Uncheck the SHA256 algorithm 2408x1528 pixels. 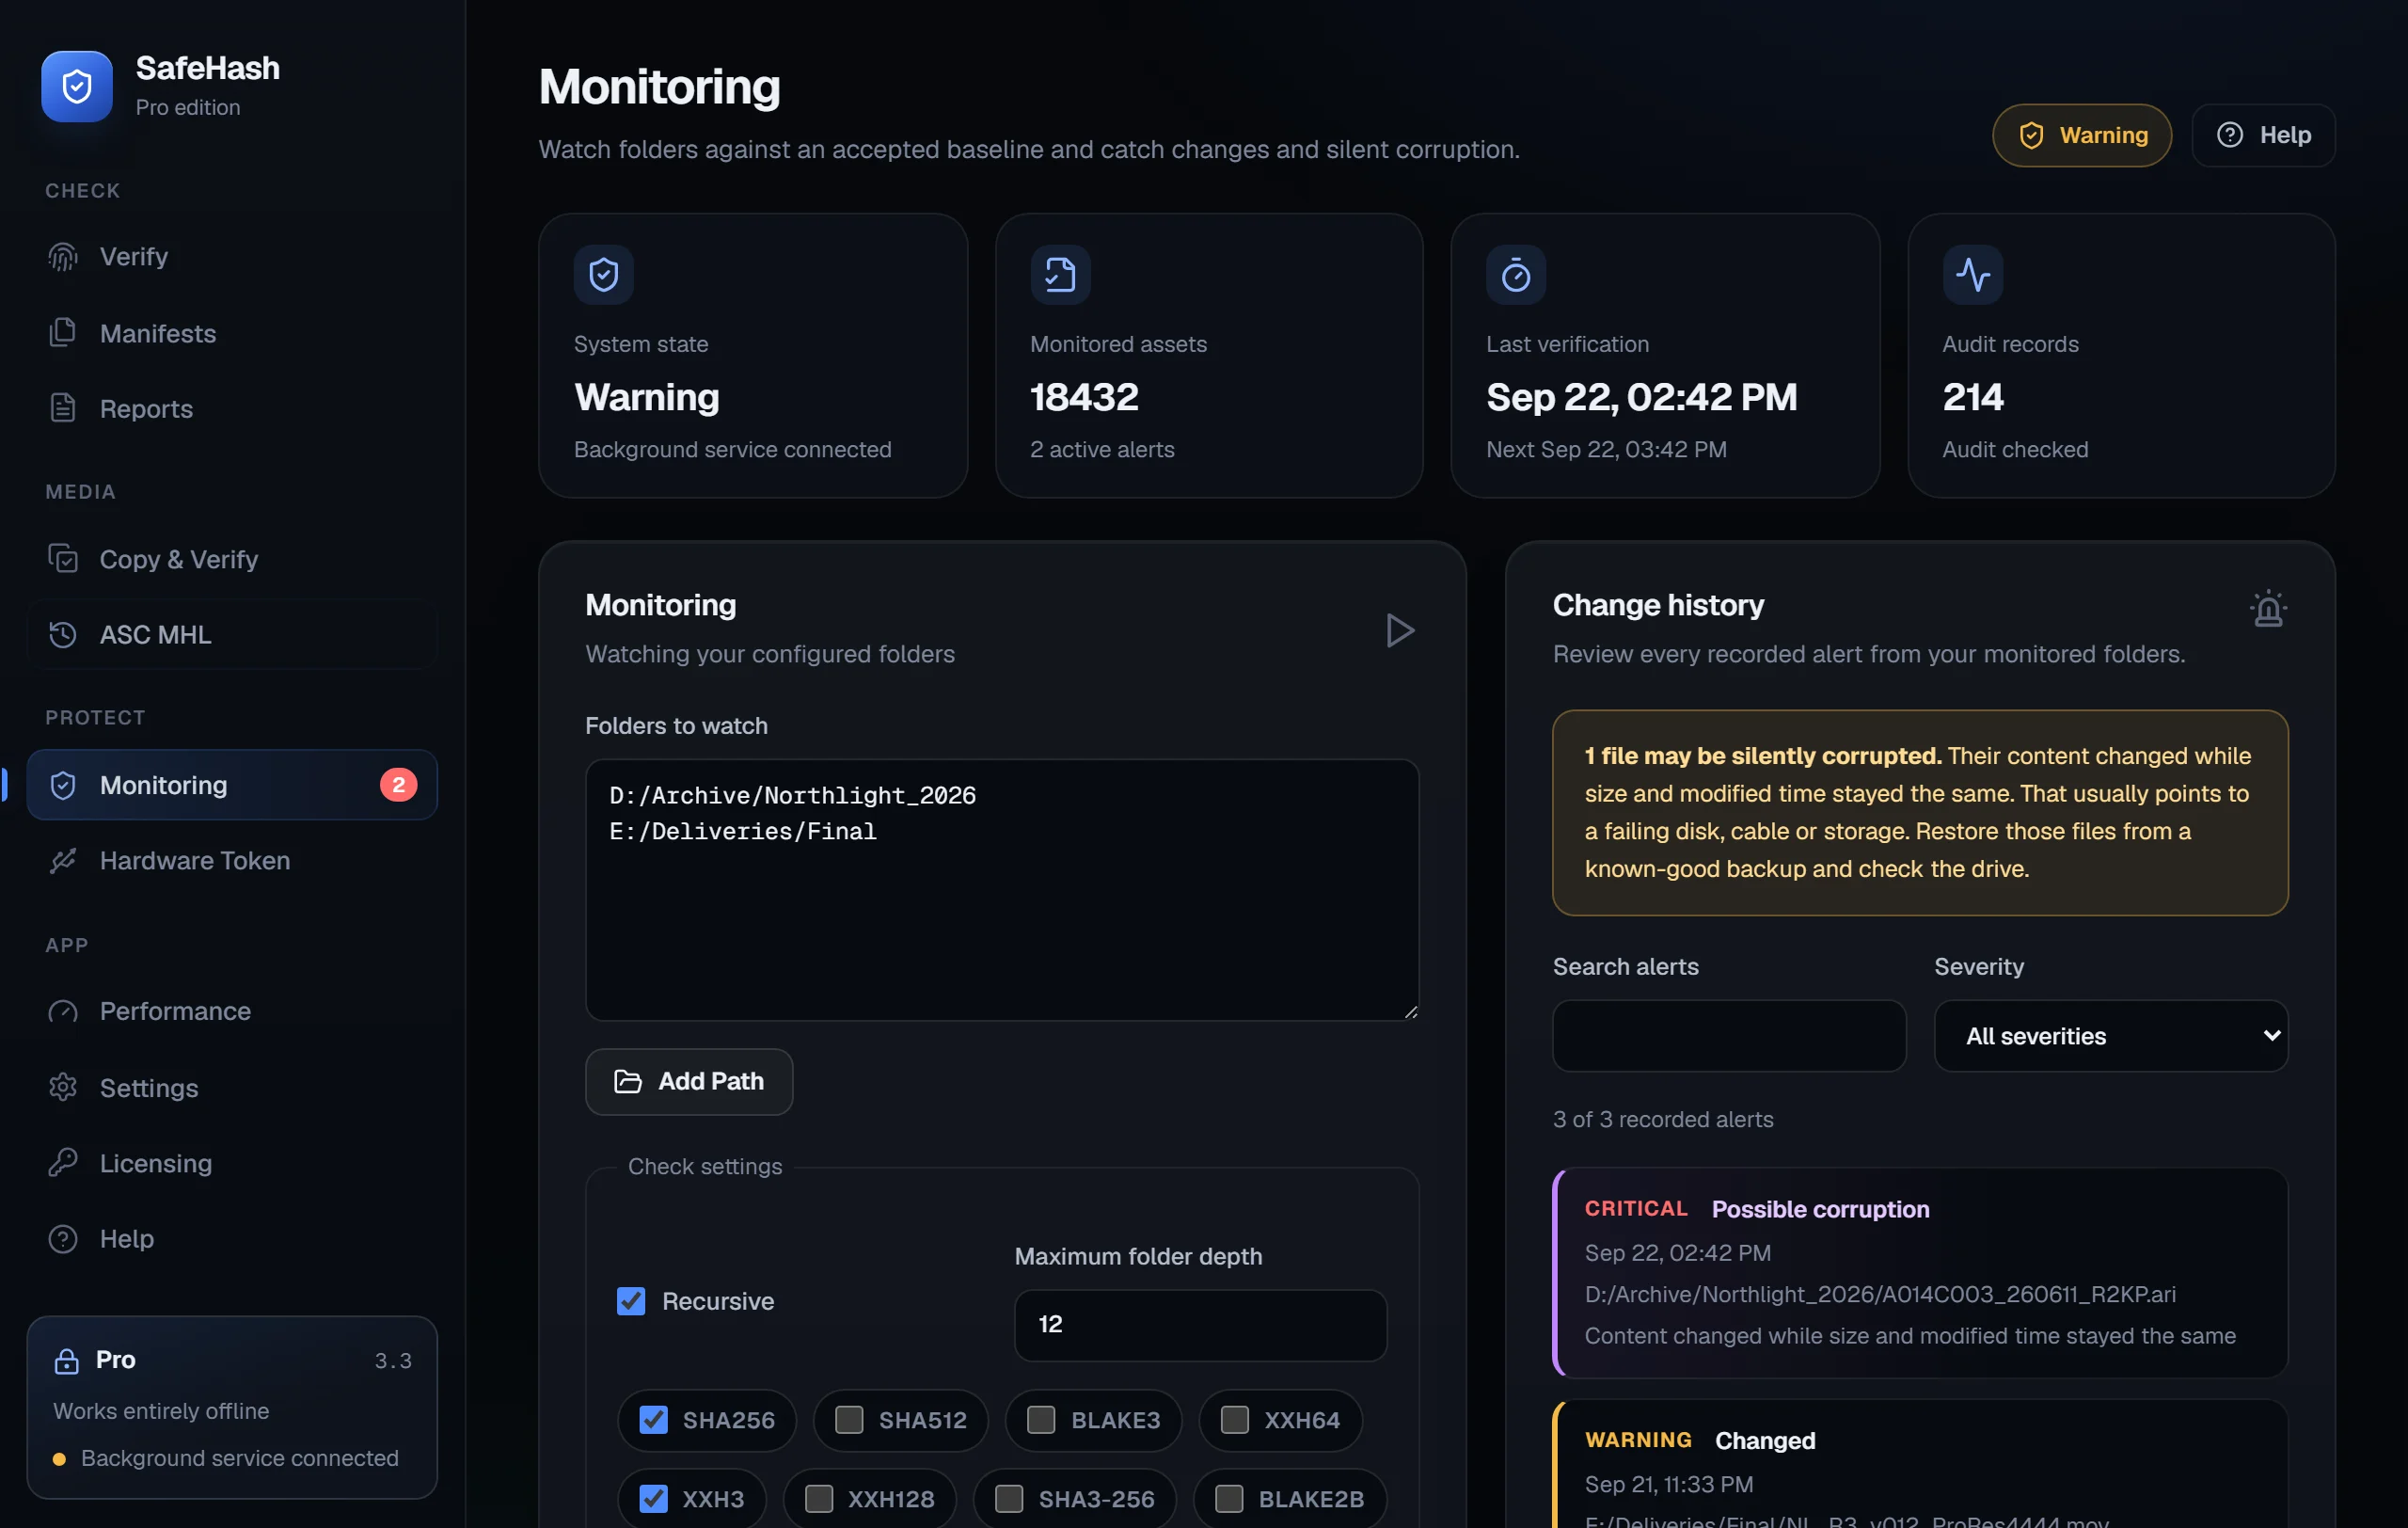tap(653, 1420)
